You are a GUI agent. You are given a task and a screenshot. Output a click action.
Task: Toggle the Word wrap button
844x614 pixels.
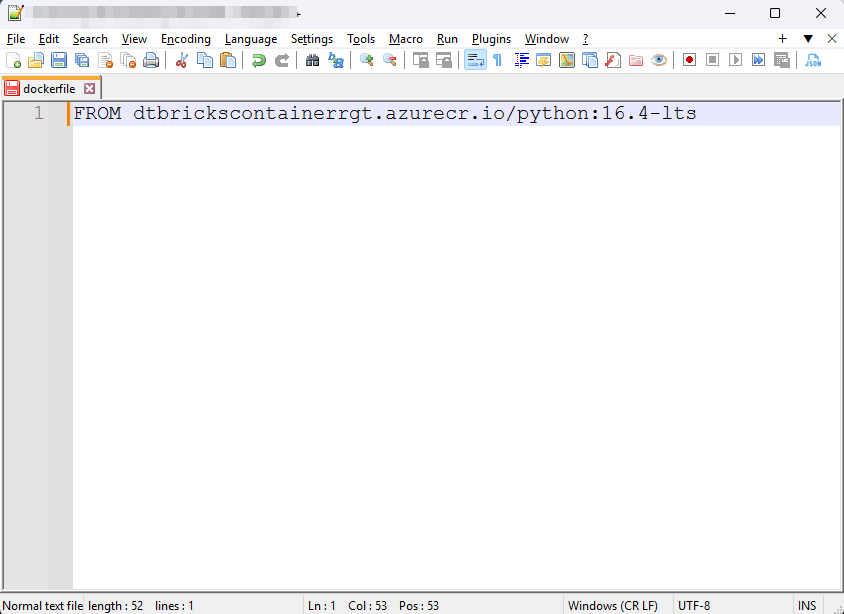pyautogui.click(x=475, y=60)
